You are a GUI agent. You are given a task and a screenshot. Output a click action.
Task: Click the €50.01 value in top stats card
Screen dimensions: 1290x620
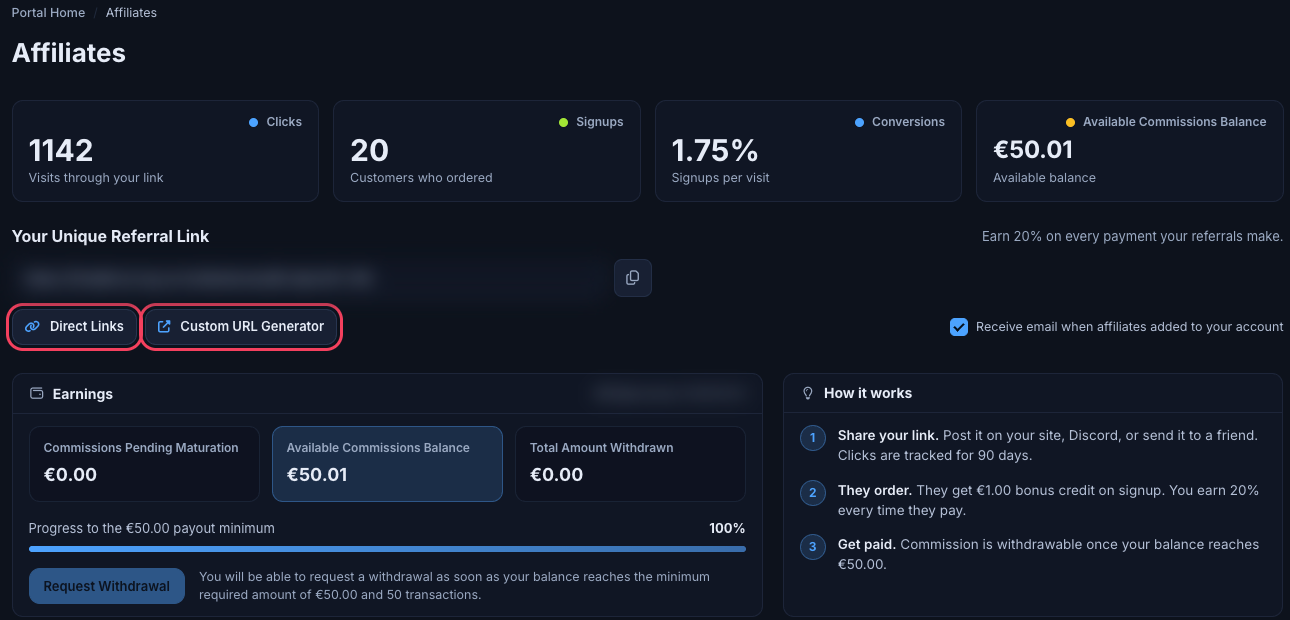pyautogui.click(x=1033, y=150)
